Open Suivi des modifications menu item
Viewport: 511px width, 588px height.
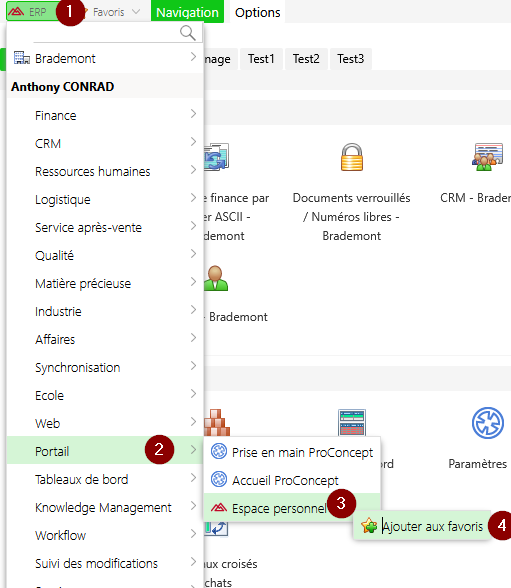pyautogui.click(x=105, y=563)
